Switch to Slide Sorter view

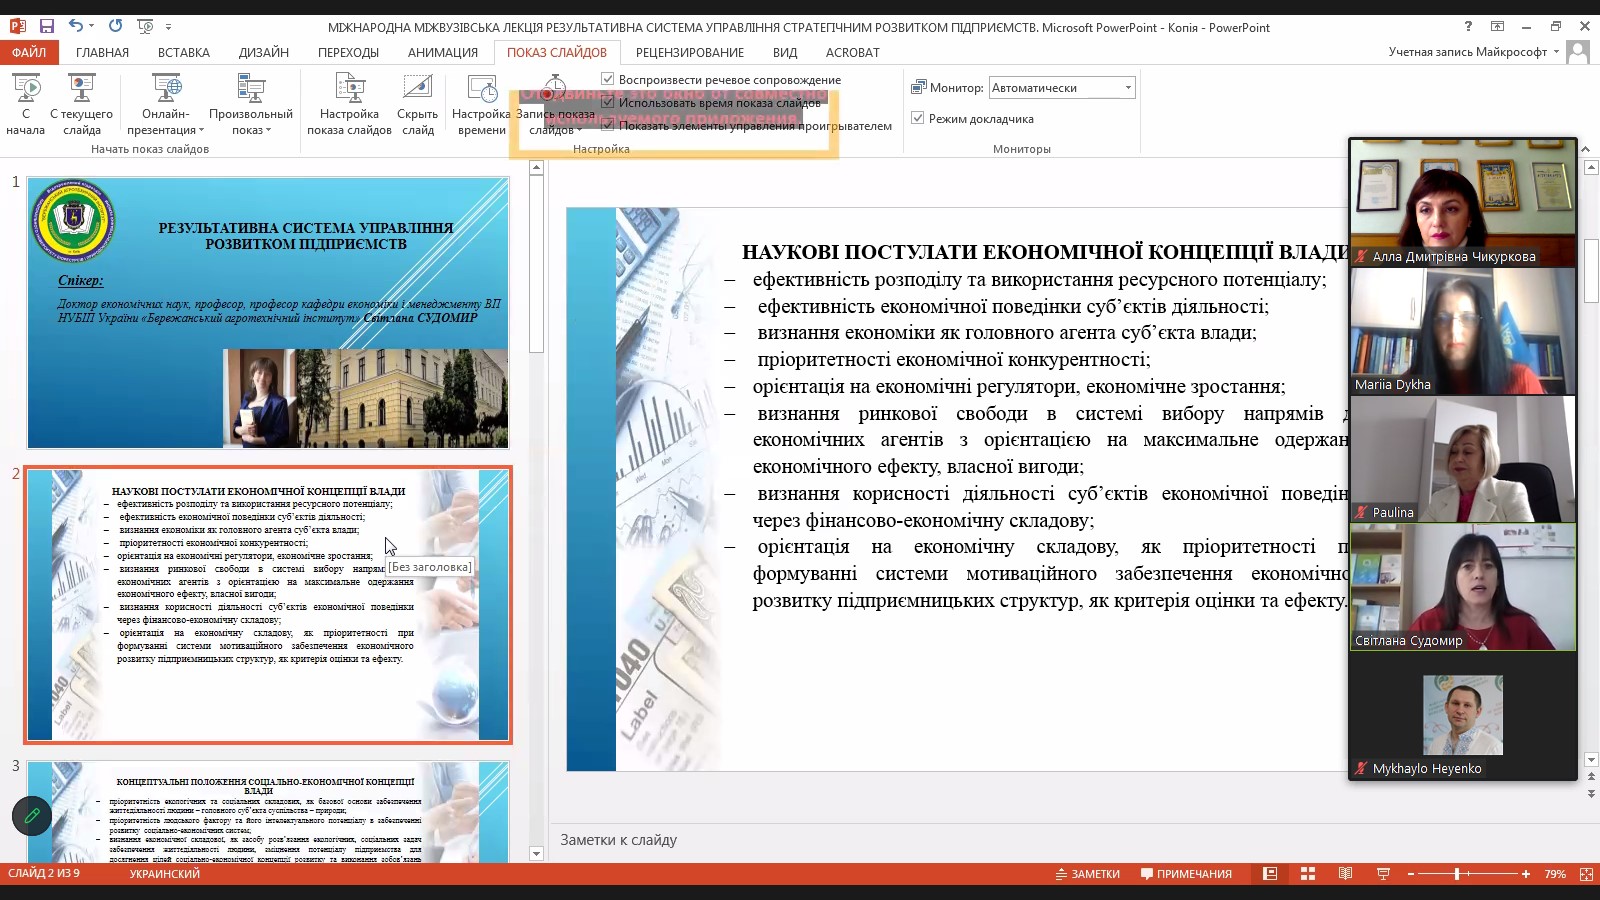pos(1307,874)
